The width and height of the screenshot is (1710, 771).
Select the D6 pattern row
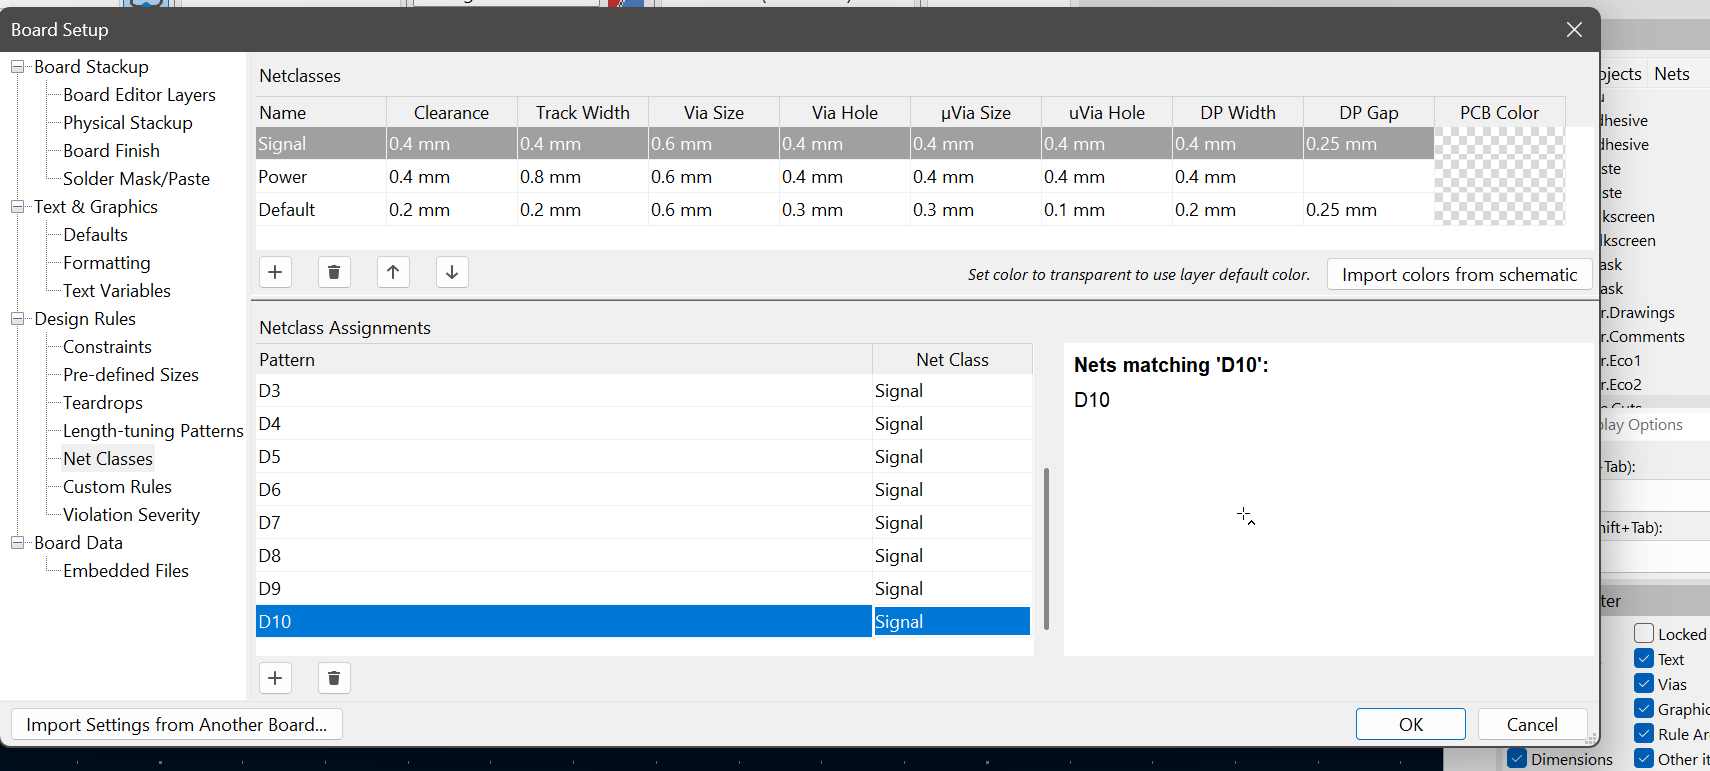pyautogui.click(x=564, y=490)
